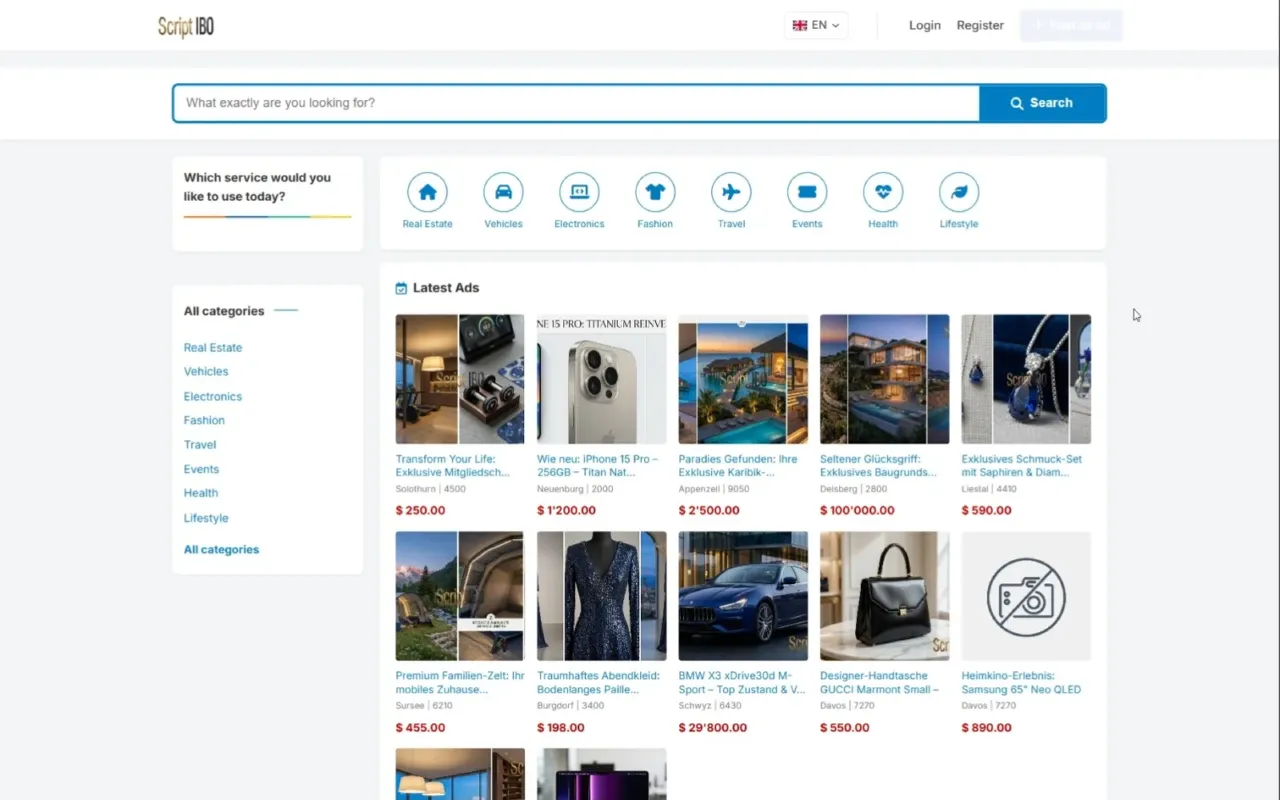This screenshot has width=1280, height=800.
Task: Click bold 'All categories' link in sidebar
Action: click(x=221, y=549)
